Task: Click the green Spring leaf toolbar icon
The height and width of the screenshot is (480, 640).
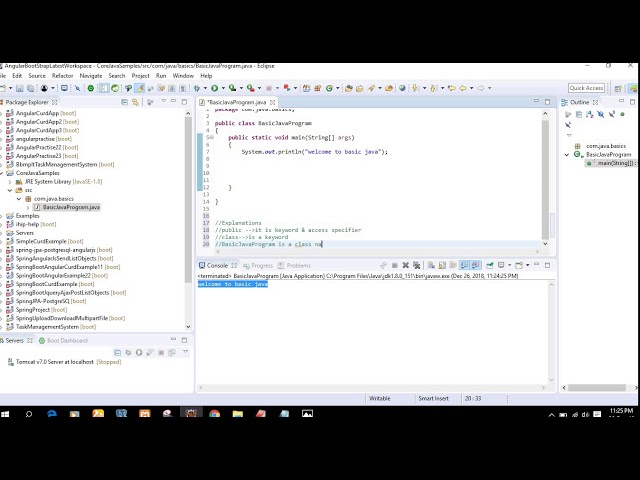Action: (x=115, y=88)
